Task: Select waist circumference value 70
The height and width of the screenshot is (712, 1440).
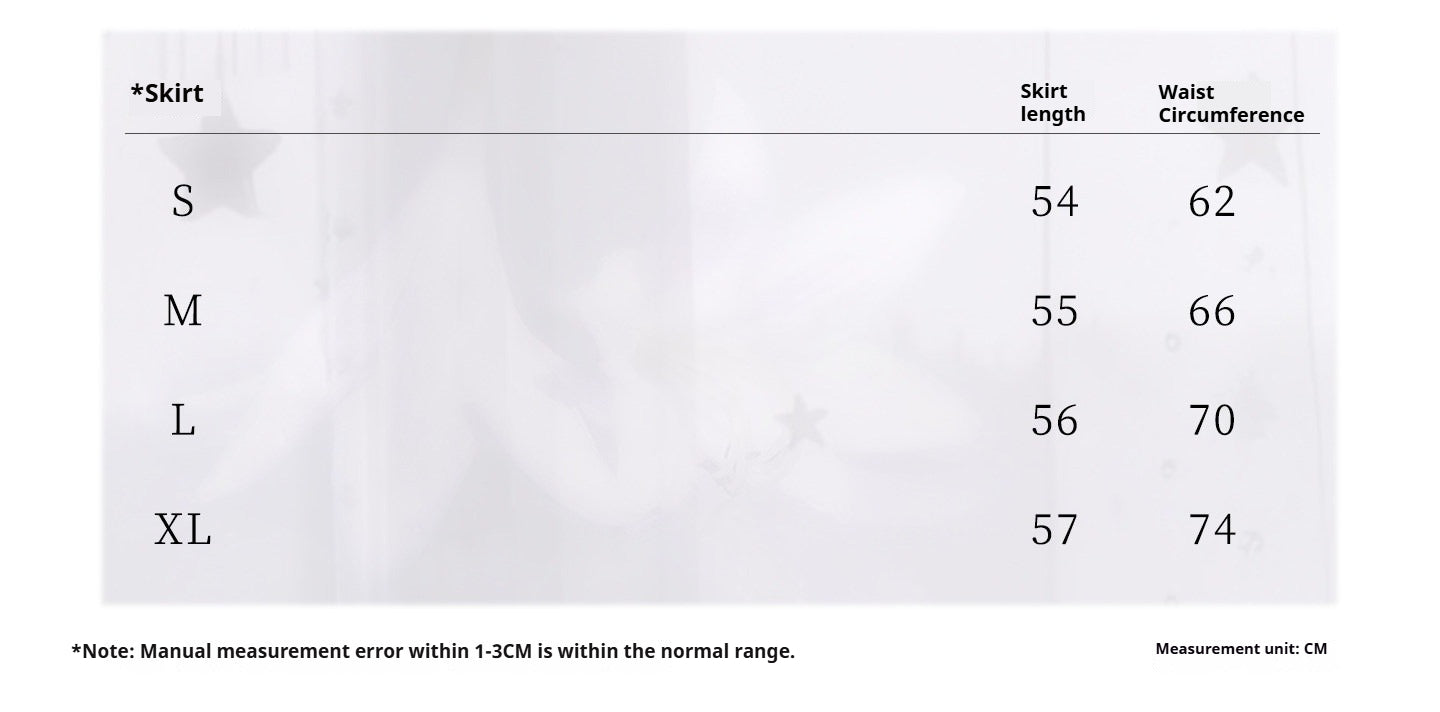Action: 1212,420
